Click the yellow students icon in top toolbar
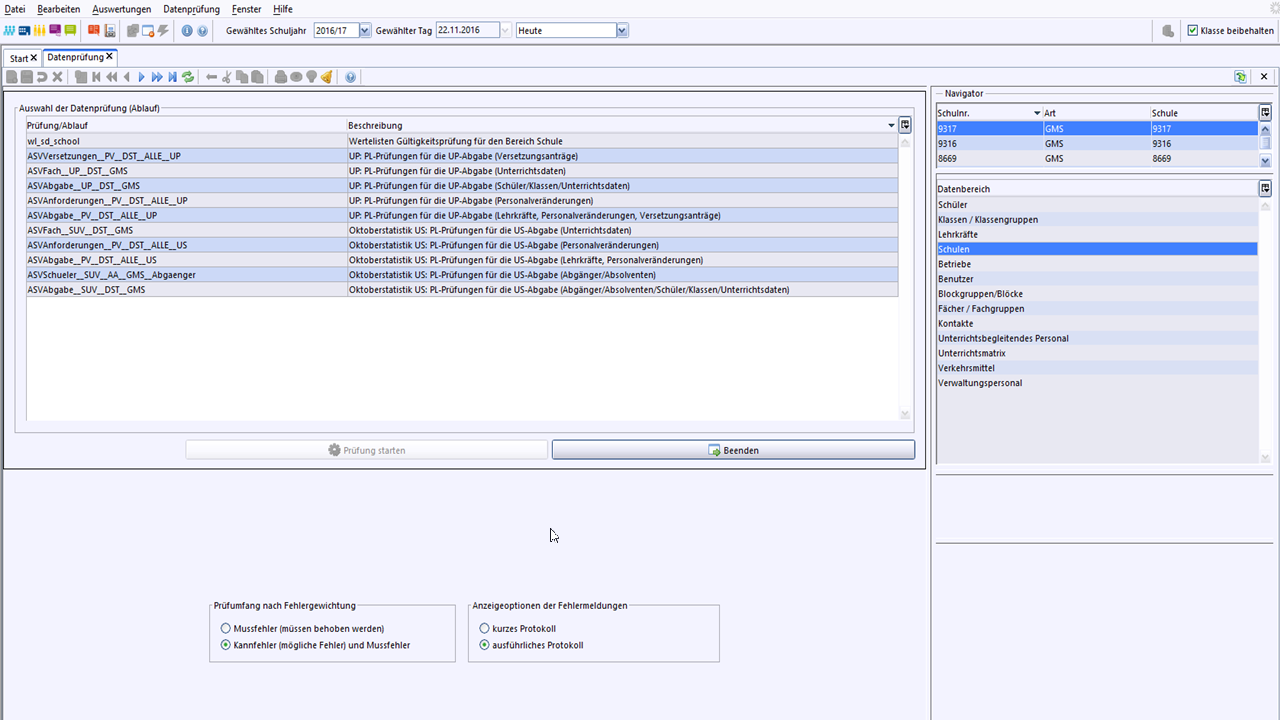The width and height of the screenshot is (1280, 720). 39,31
